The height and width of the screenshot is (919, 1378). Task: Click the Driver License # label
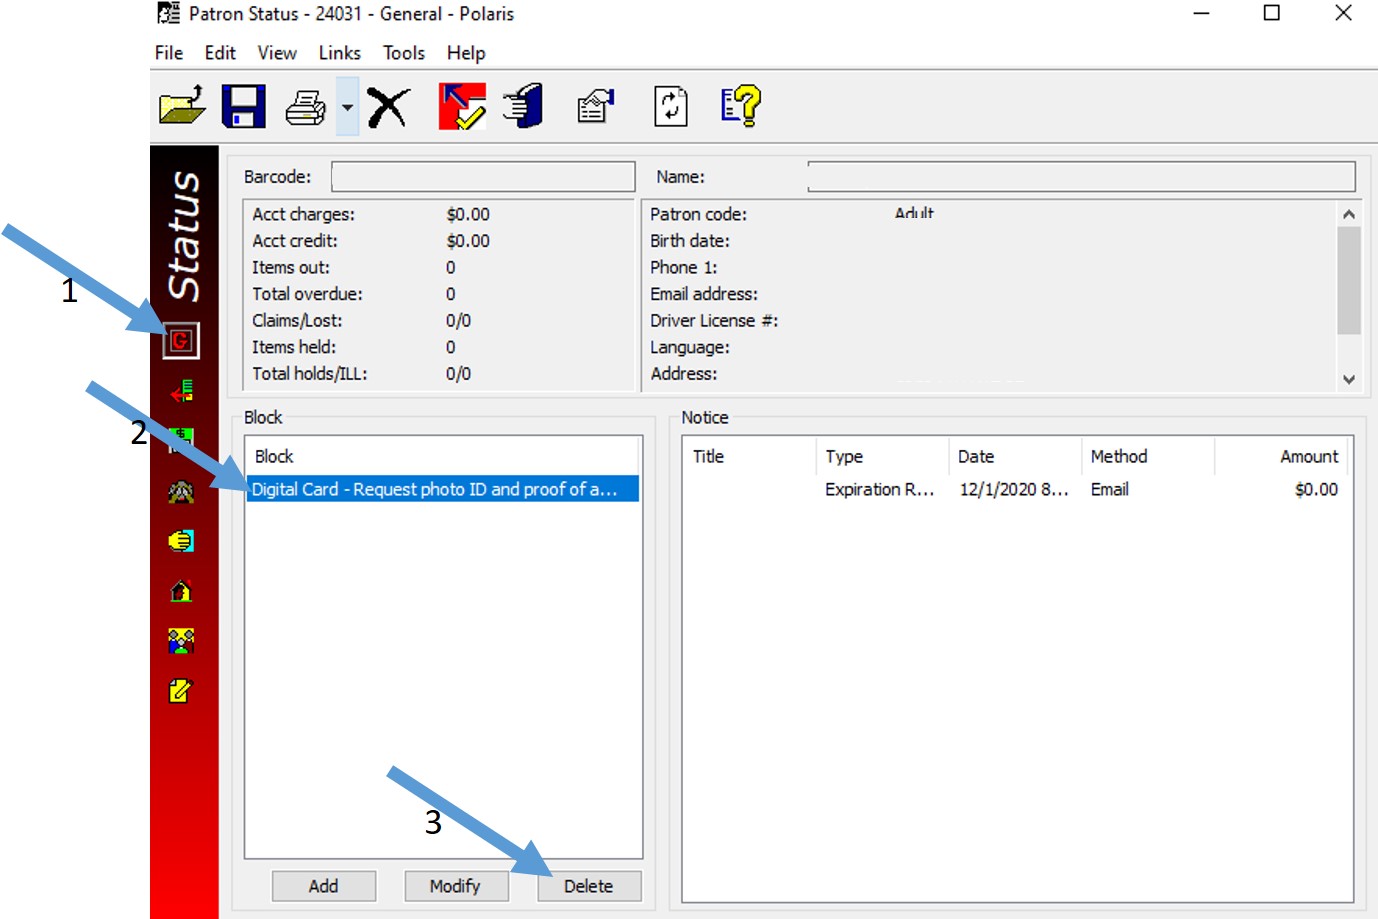[714, 321]
